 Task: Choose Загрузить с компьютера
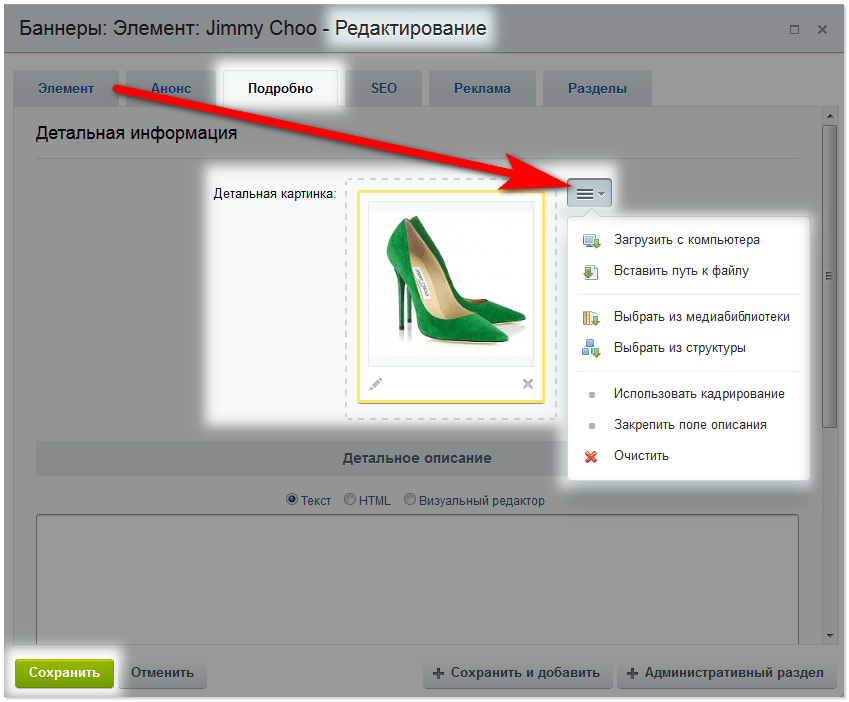[x=687, y=240]
